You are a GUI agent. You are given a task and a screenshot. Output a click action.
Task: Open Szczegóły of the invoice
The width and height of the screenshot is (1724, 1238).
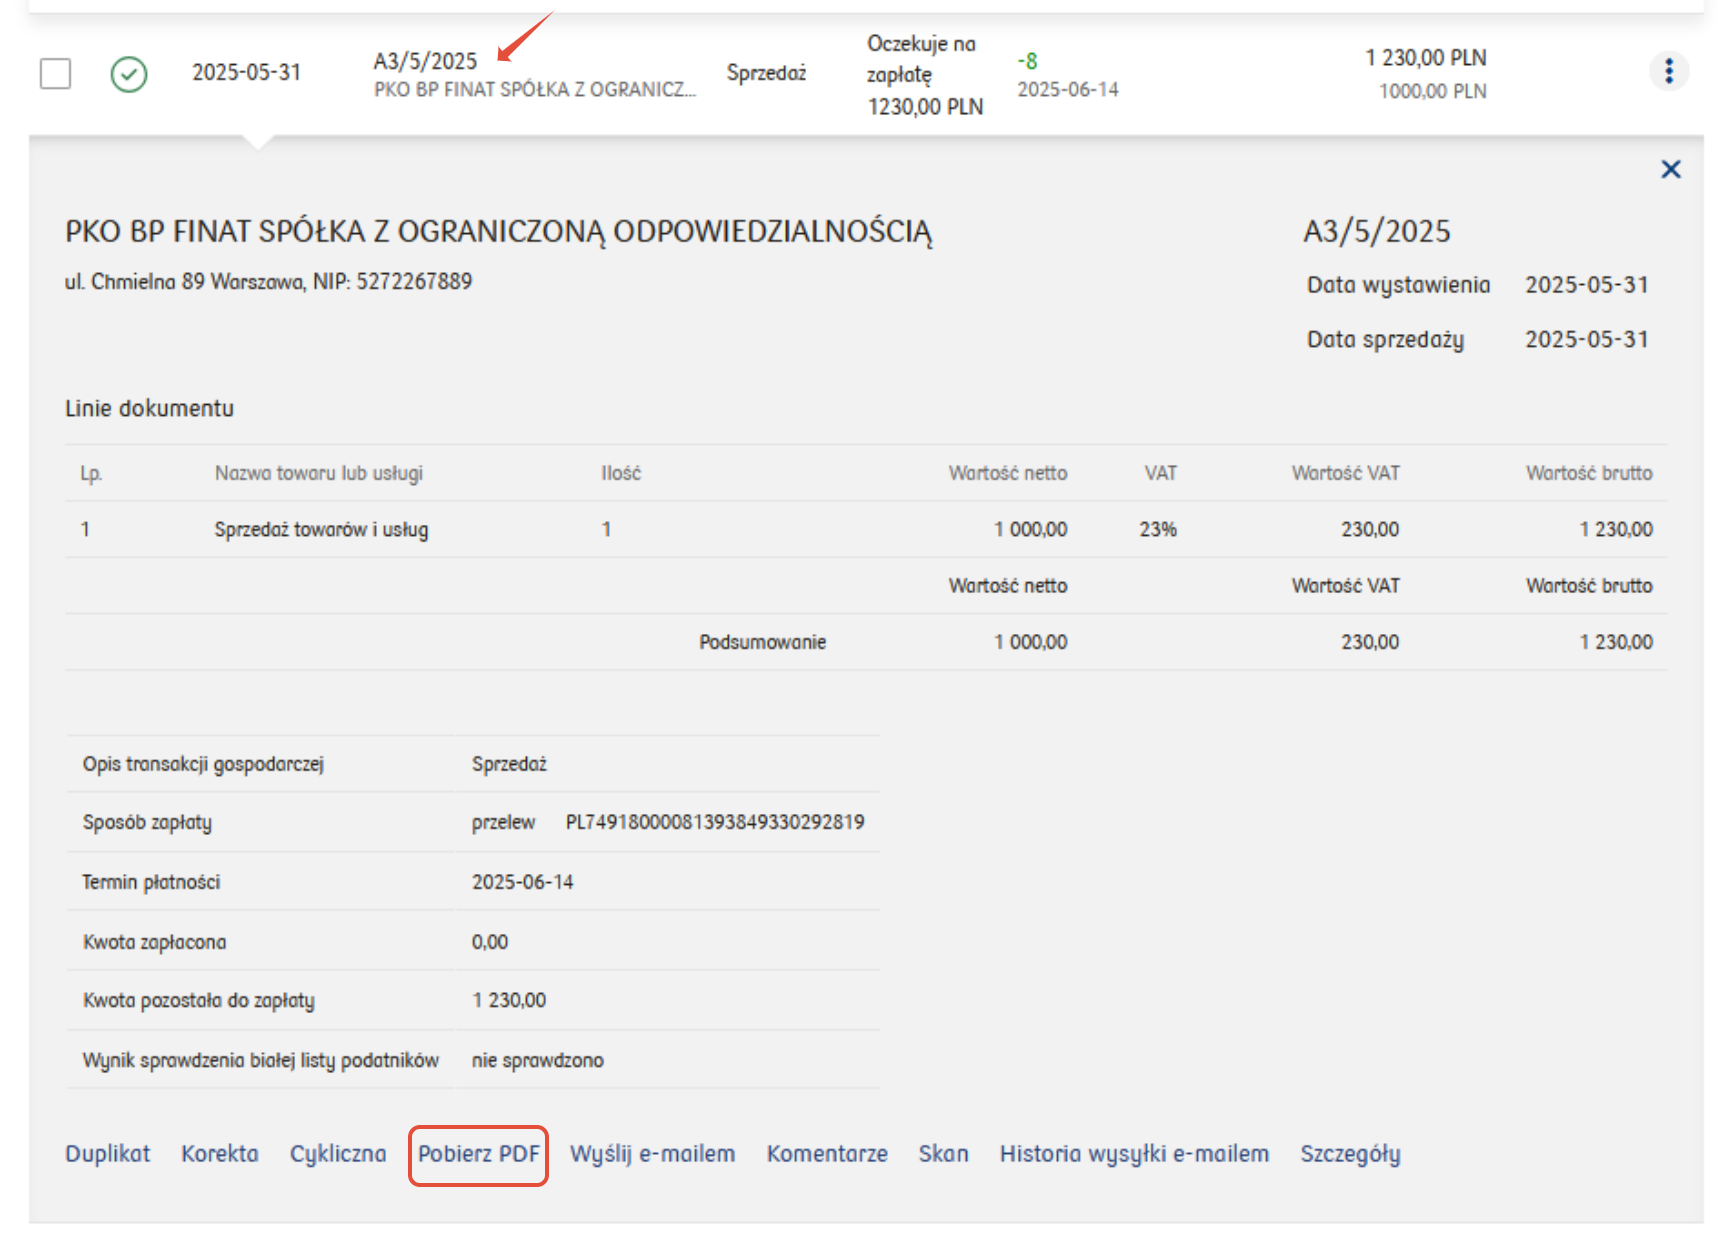click(1350, 1154)
